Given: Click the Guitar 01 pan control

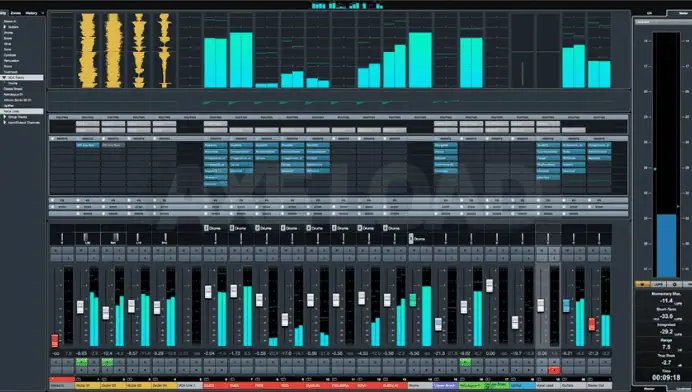Looking at the screenshot, I should 87,238.
